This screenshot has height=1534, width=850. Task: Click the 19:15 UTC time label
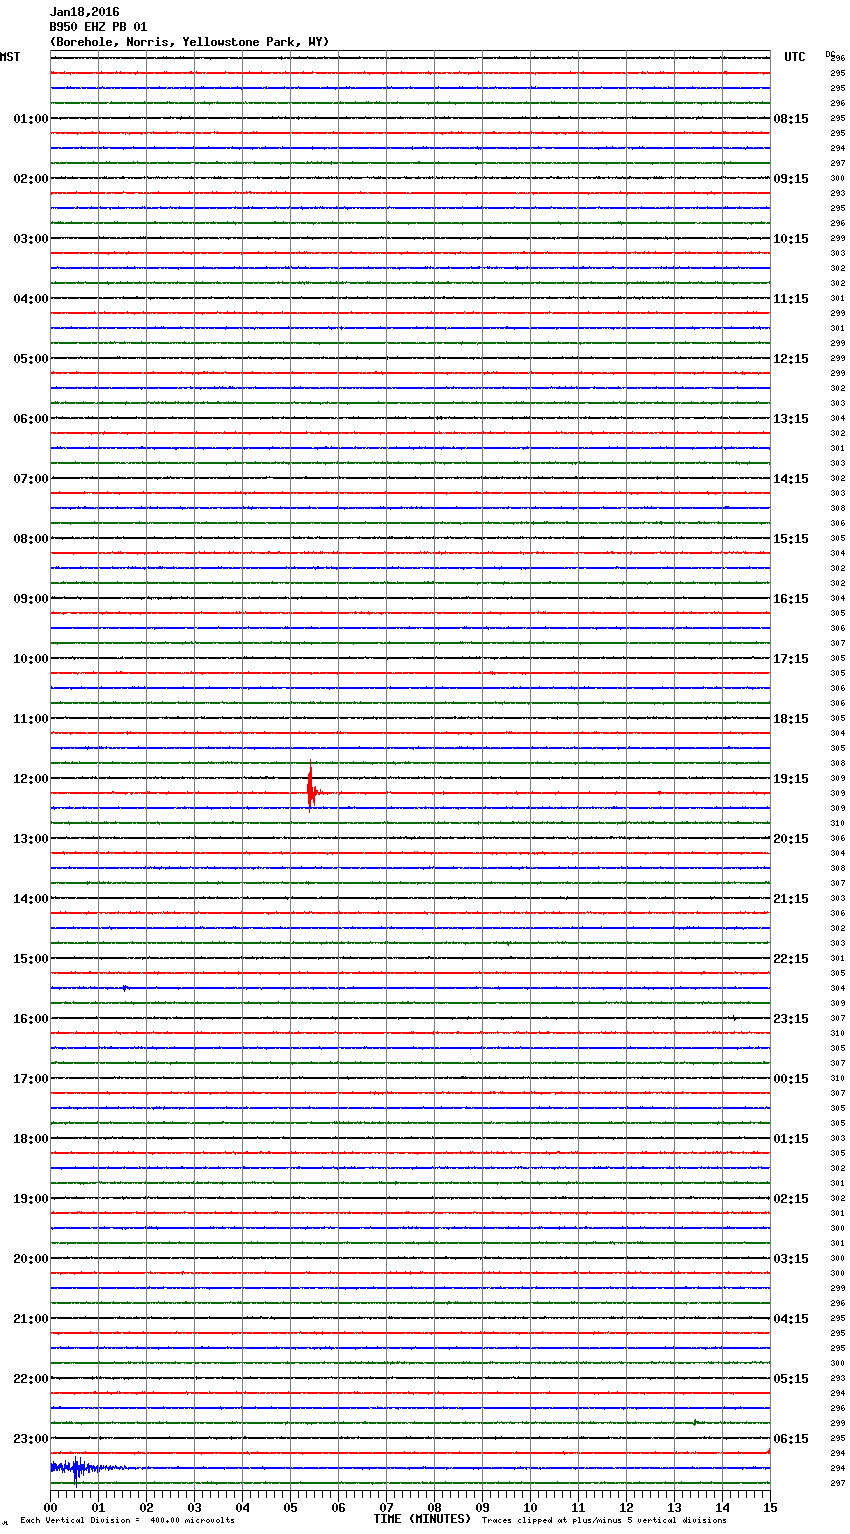point(791,779)
